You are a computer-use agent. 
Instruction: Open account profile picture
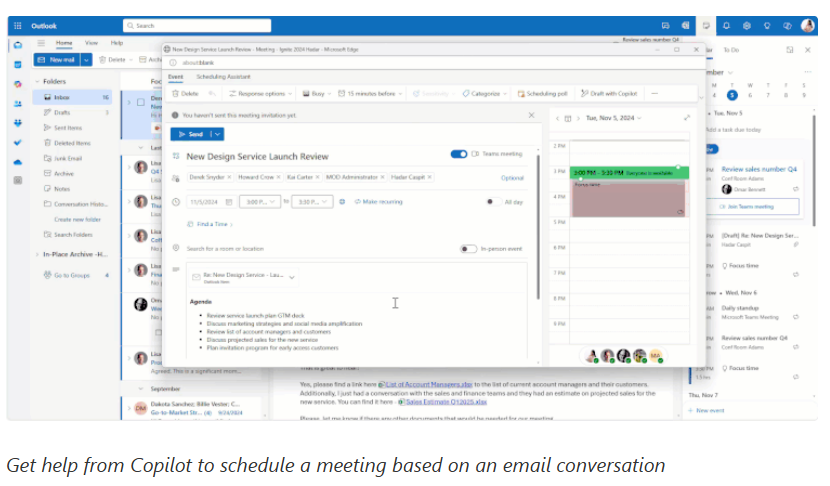807,25
